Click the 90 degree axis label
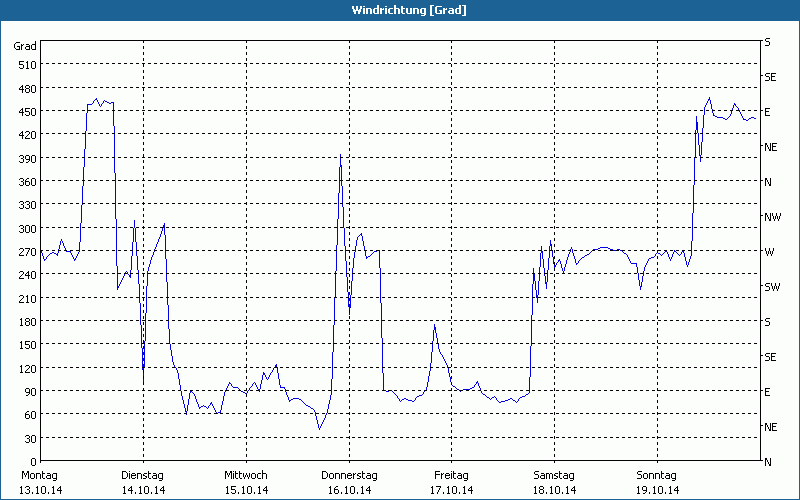 click(31, 392)
